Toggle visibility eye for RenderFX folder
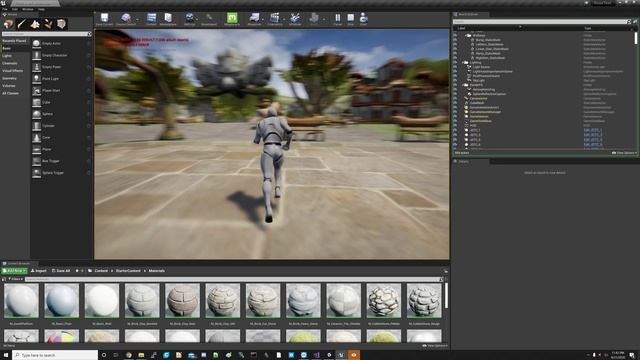 point(456,85)
